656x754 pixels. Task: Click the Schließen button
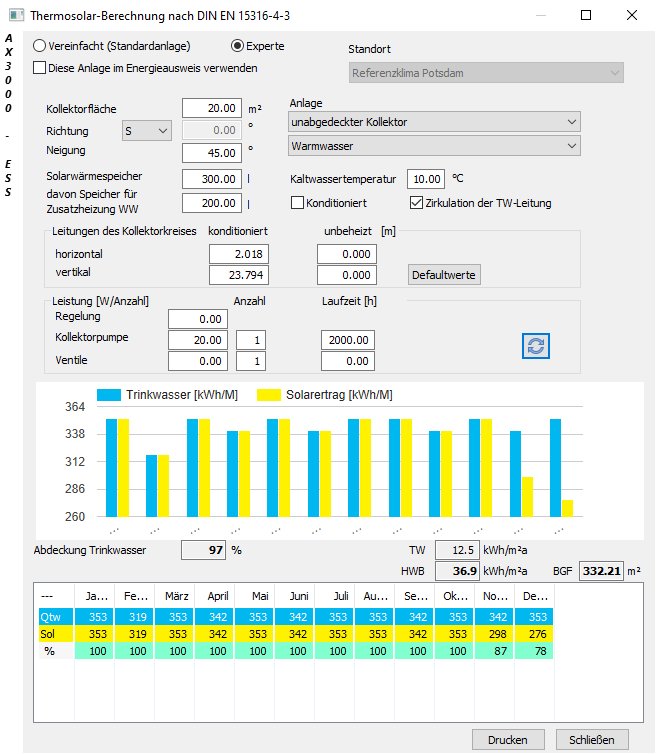pos(592,740)
